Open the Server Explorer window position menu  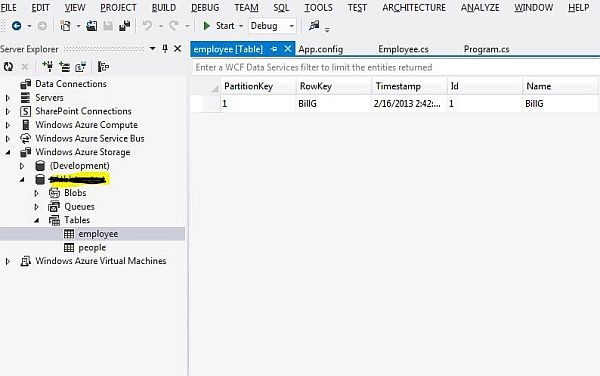point(152,49)
